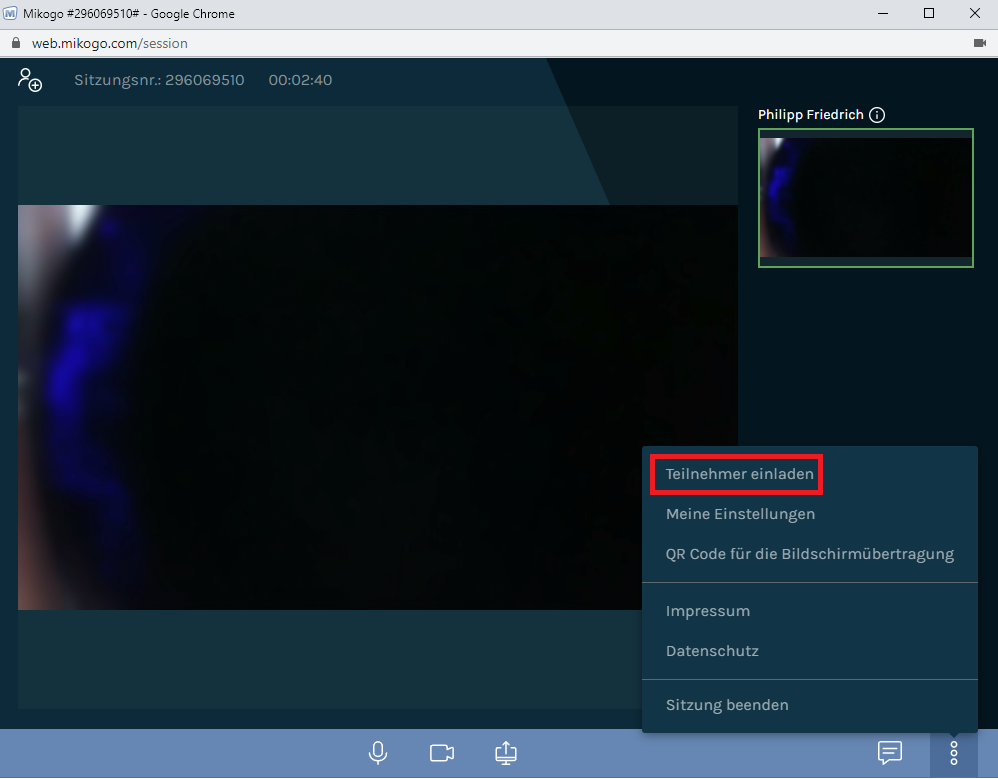Click the lock icon in address bar
This screenshot has width=998, height=779.
point(16,43)
